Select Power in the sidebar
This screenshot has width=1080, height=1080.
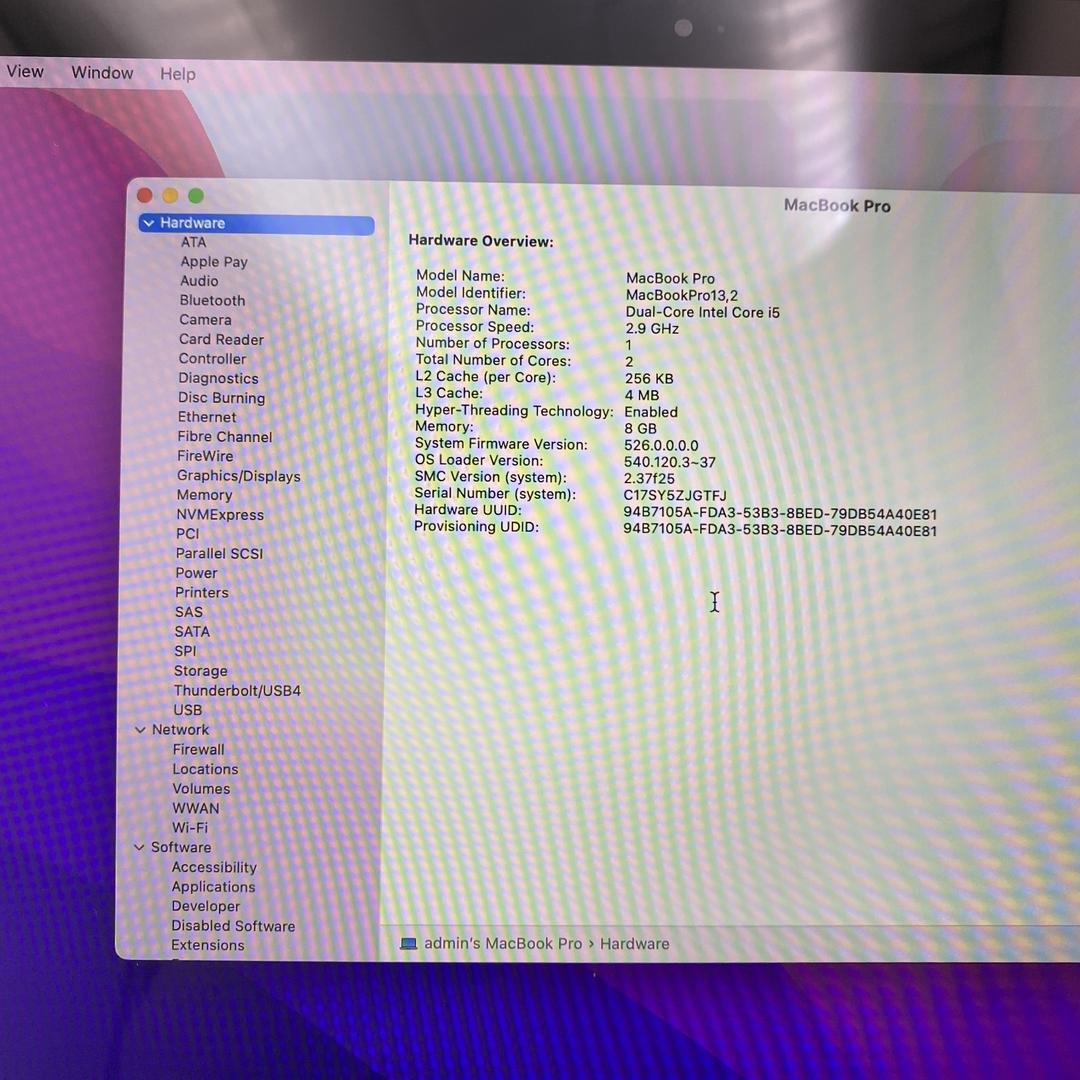pos(196,573)
